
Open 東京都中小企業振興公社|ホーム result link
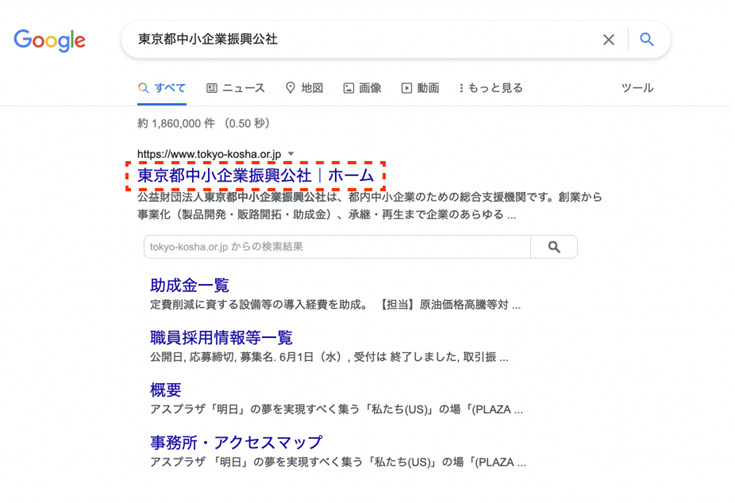click(255, 176)
